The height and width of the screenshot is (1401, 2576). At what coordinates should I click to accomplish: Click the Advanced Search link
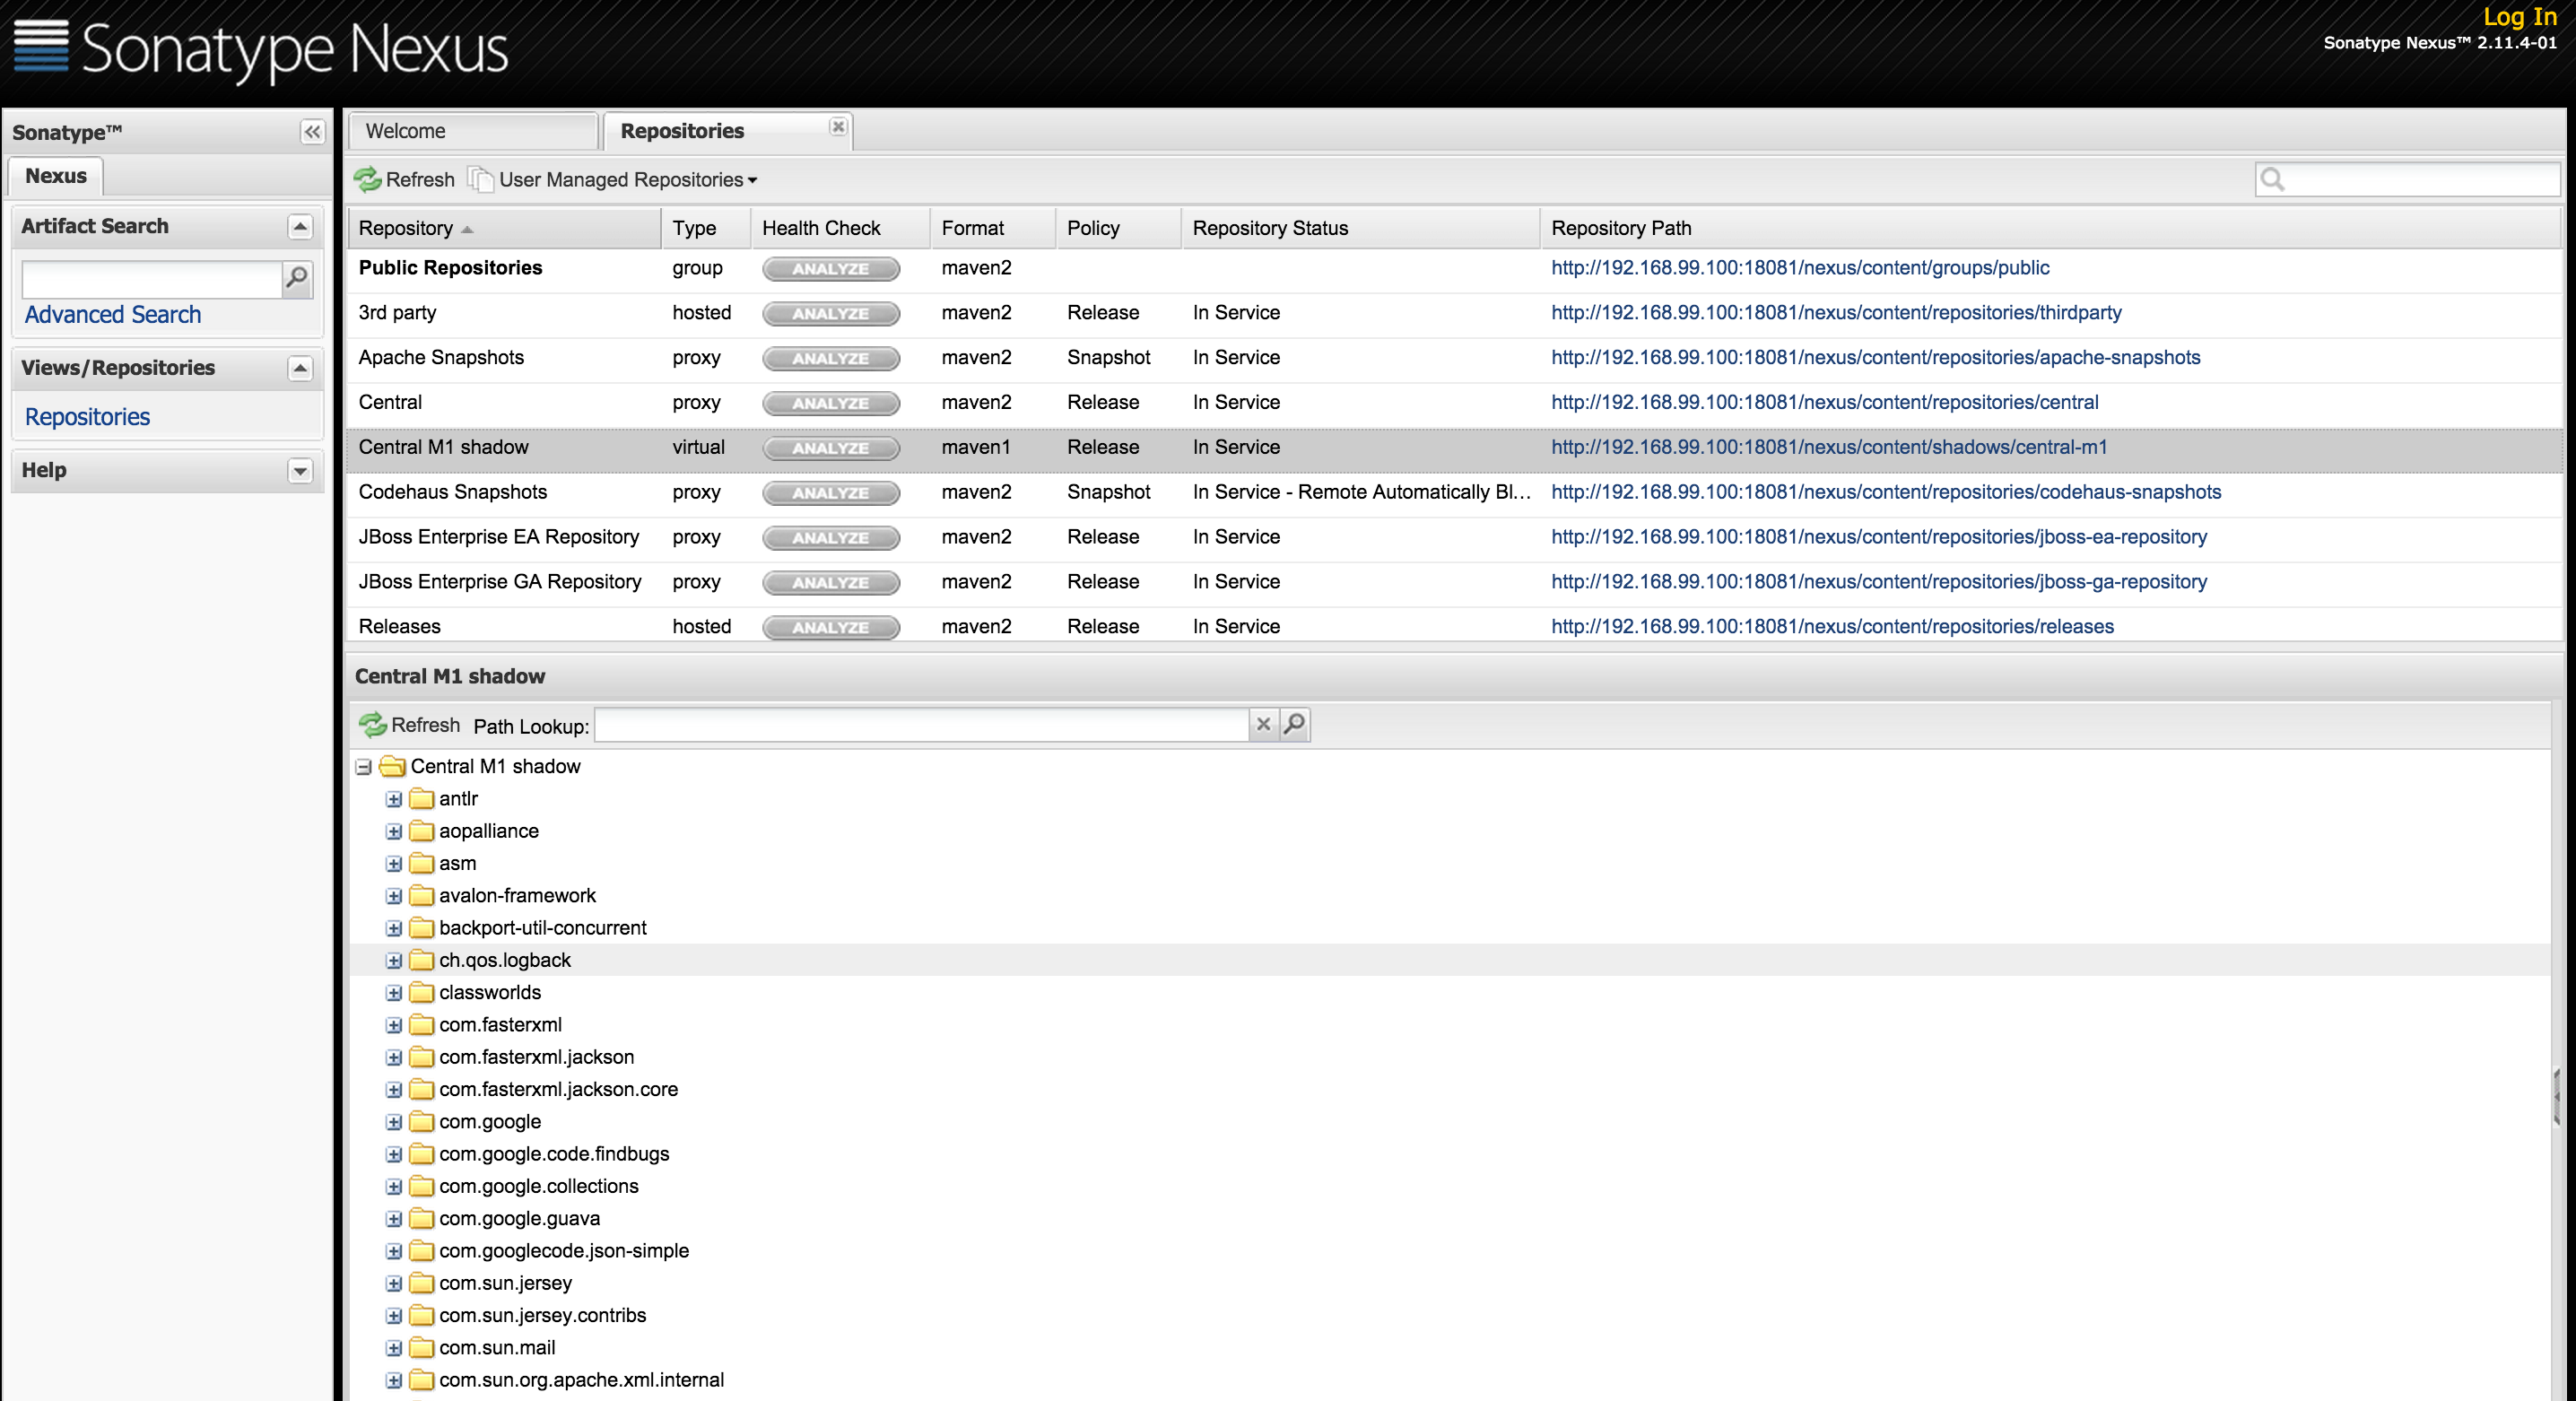tap(112, 312)
